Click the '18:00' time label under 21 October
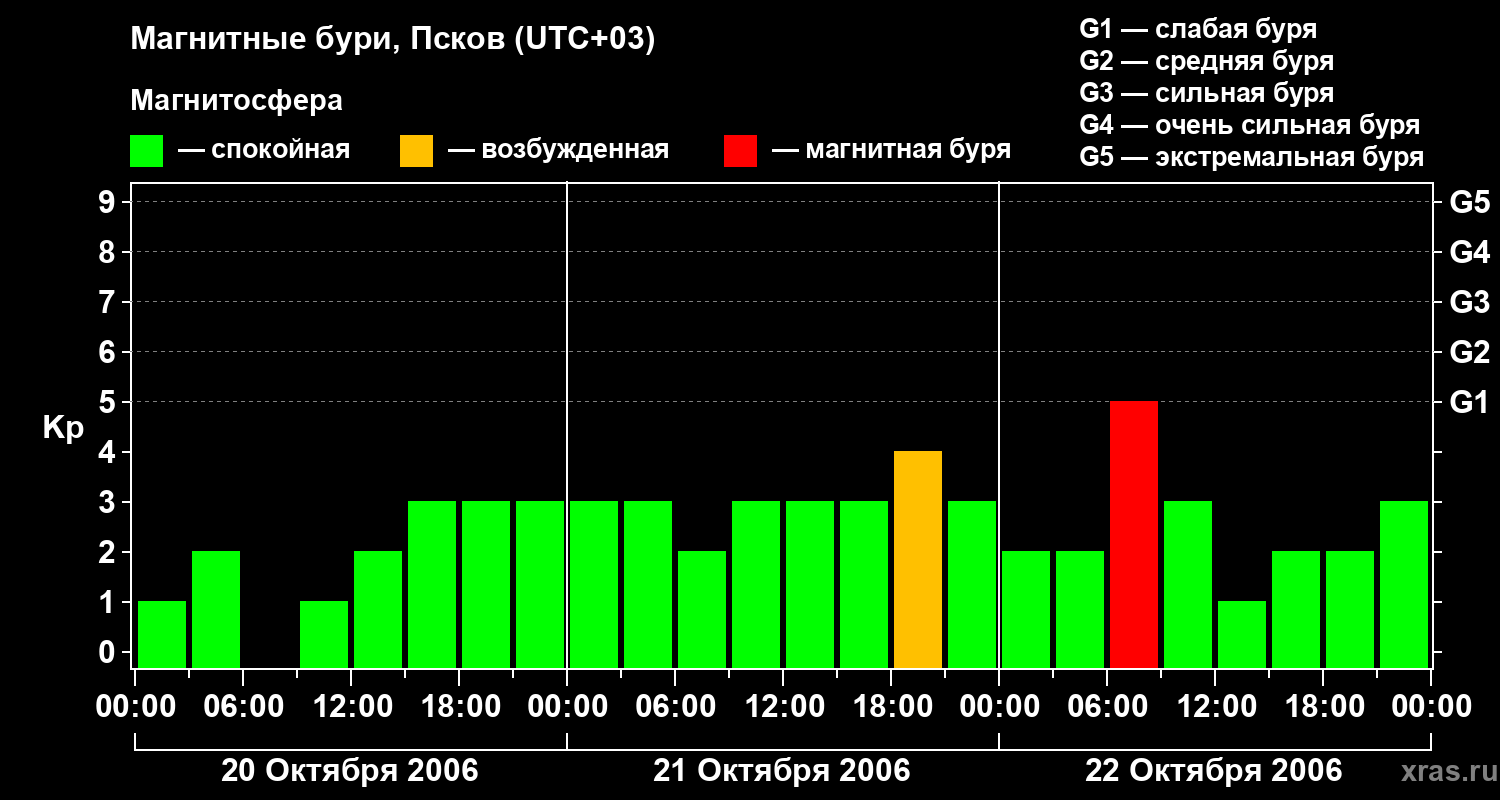The height and width of the screenshot is (800, 1500). click(891, 707)
